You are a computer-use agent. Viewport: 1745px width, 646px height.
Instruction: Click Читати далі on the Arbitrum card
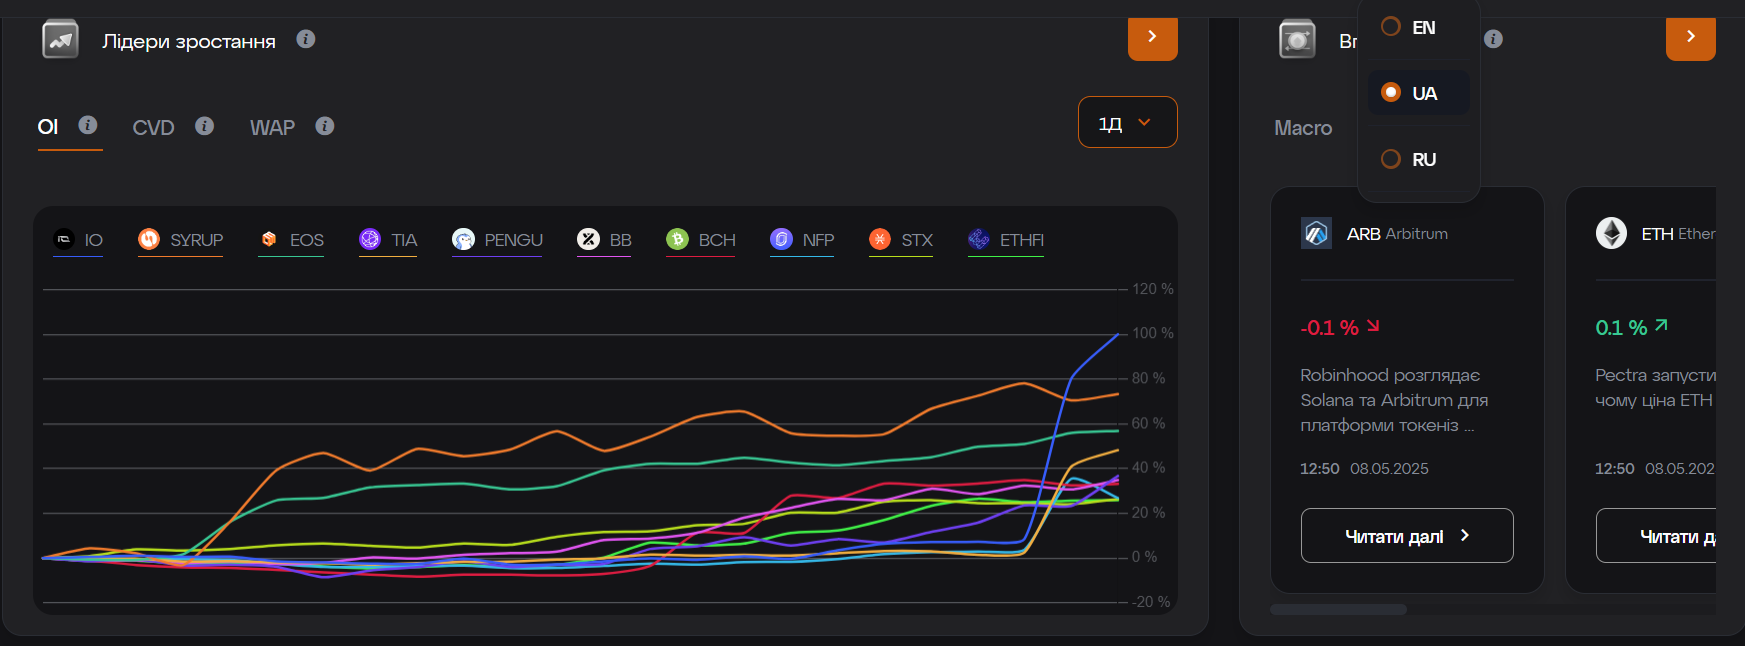coord(1406,536)
